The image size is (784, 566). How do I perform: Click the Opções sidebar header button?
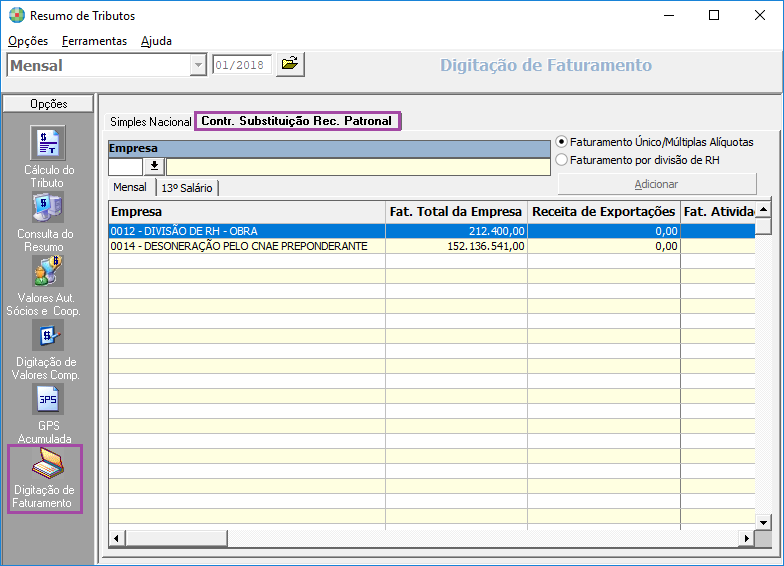click(x=48, y=104)
